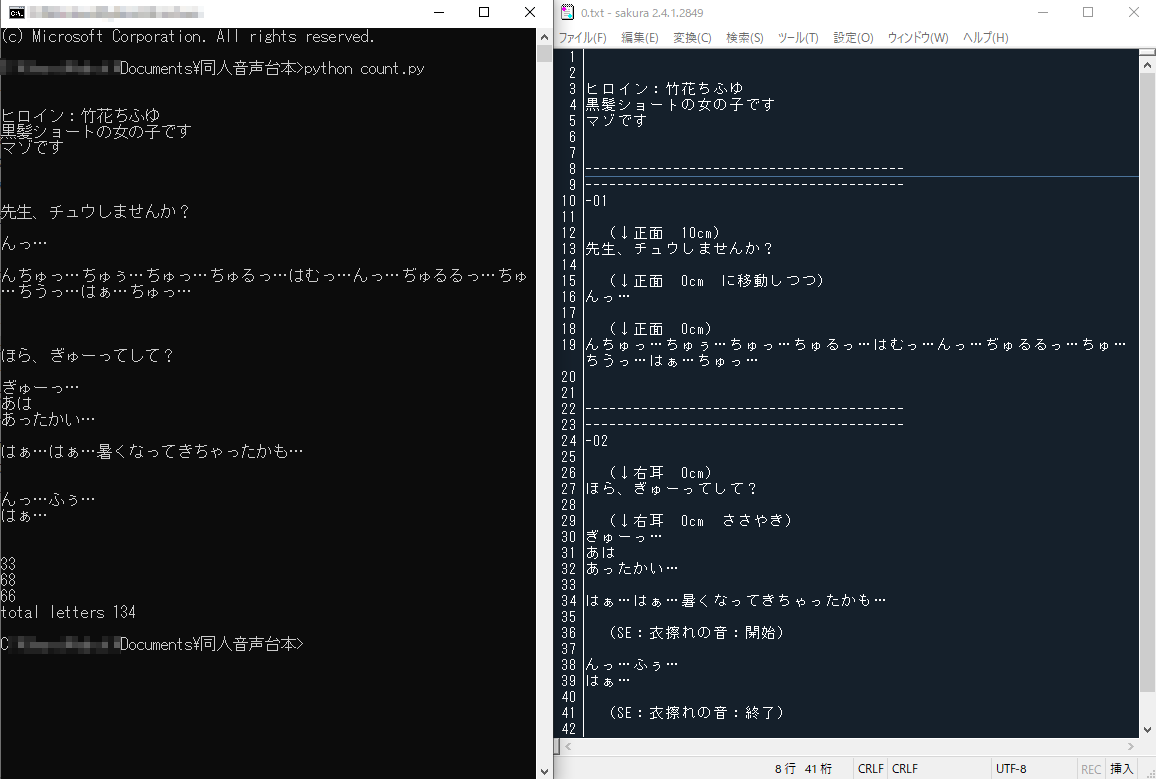Image resolution: width=1156 pixels, height=779 pixels.
Task: Click the UTF-8 encoding status field
Action: click(1011, 769)
